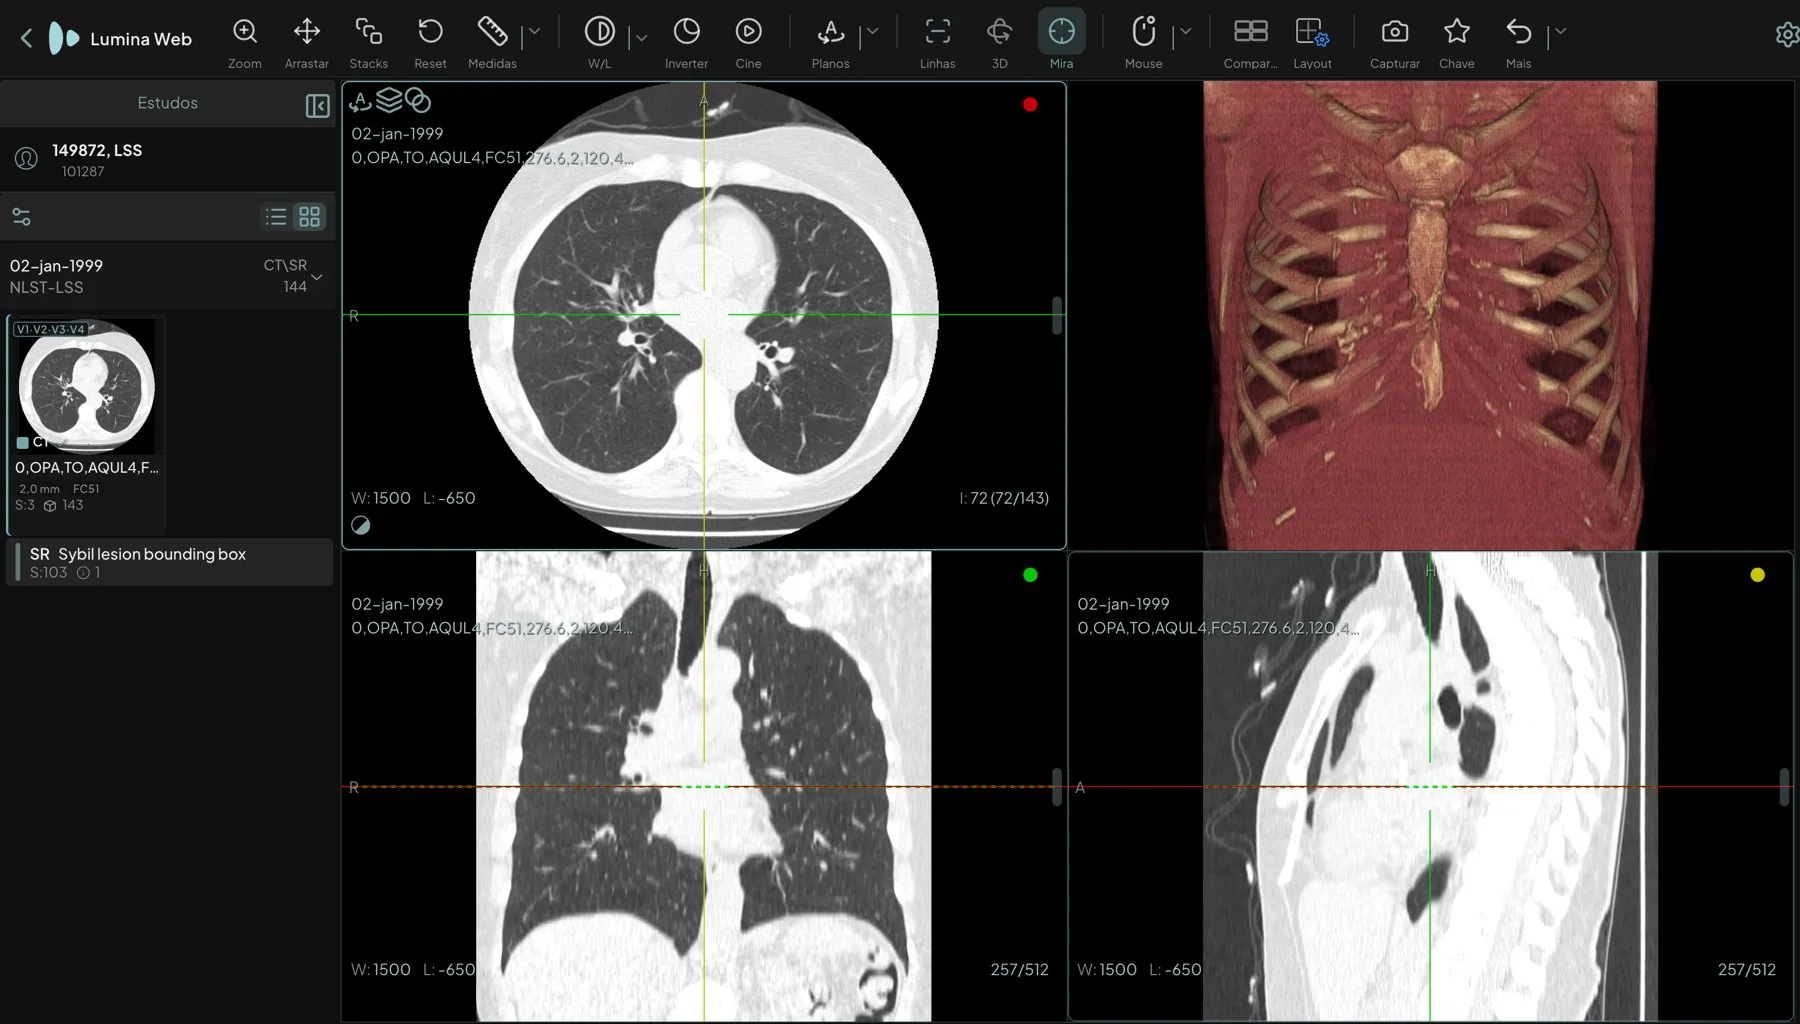Screen dimensions: 1800x1024
Task: Open Mouse button settings
Action: pos(1144,32)
